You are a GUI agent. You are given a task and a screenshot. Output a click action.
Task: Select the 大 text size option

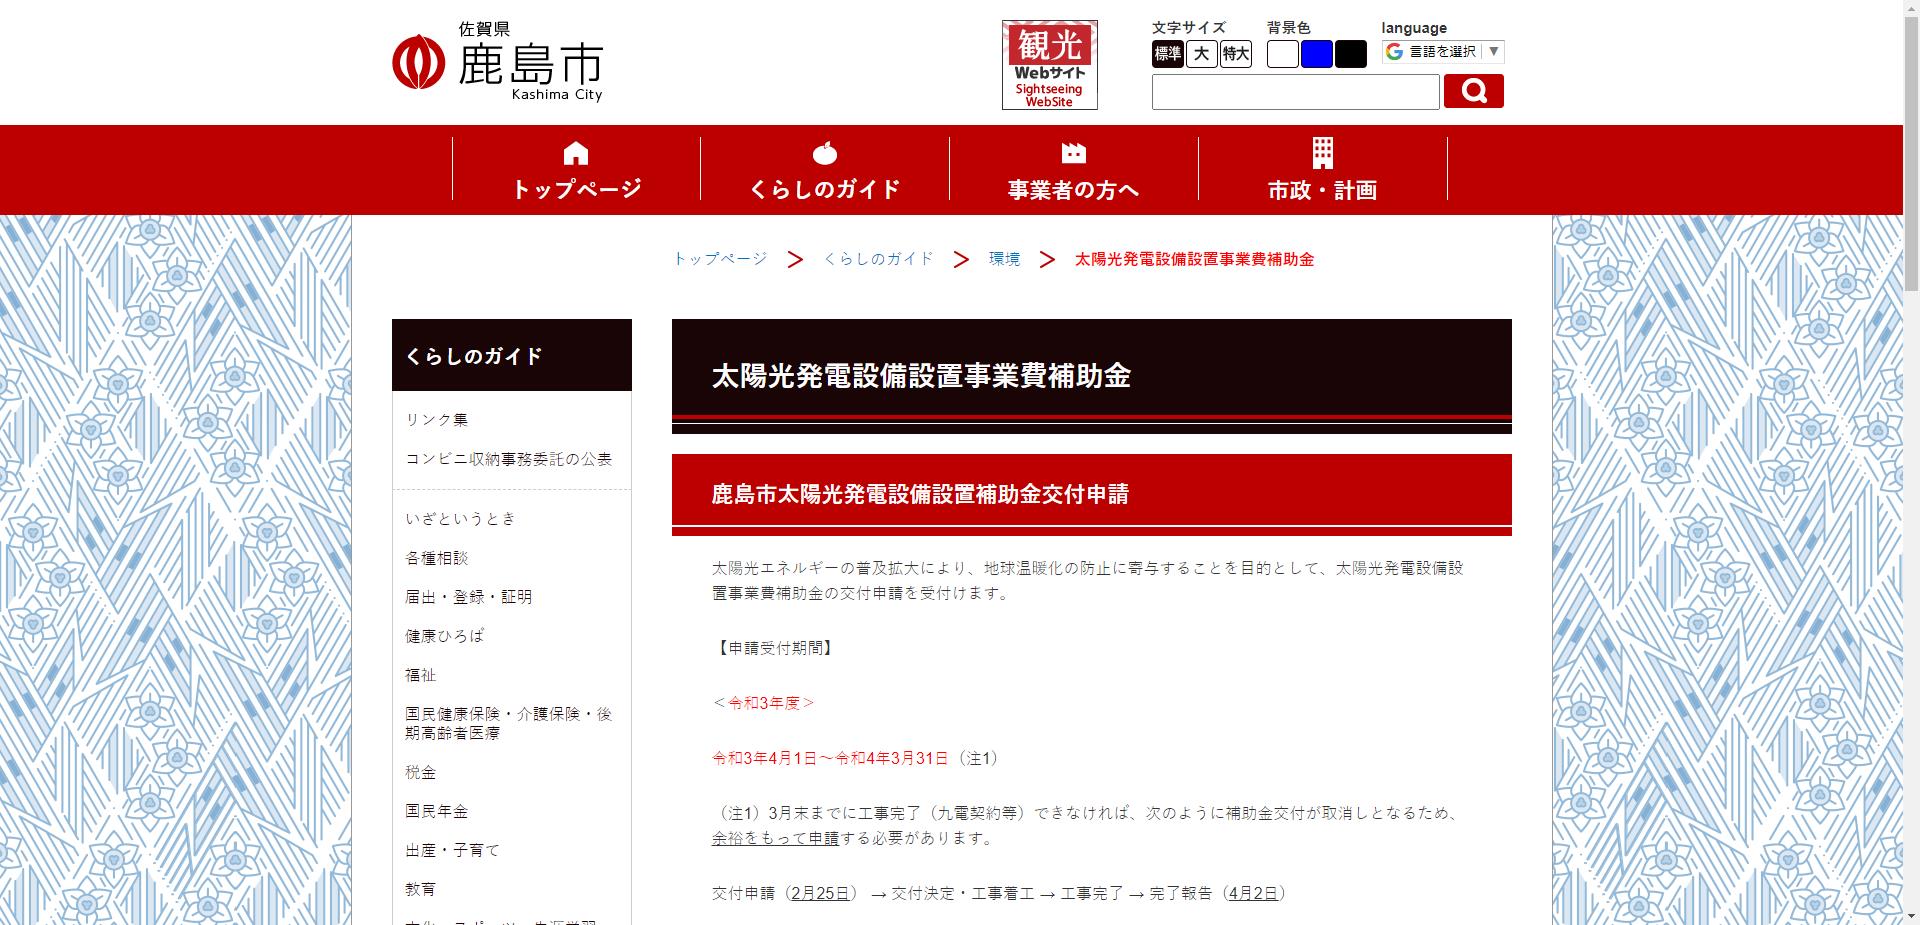tap(1203, 55)
